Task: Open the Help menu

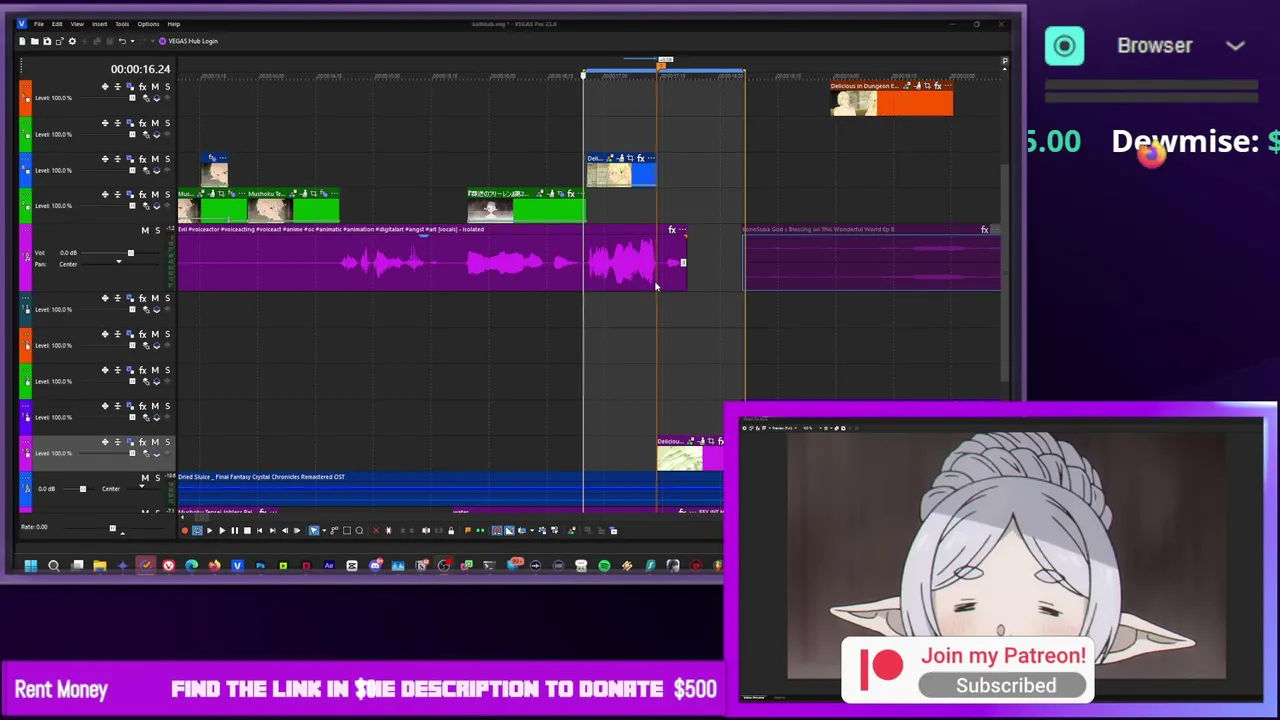Action: point(173,24)
